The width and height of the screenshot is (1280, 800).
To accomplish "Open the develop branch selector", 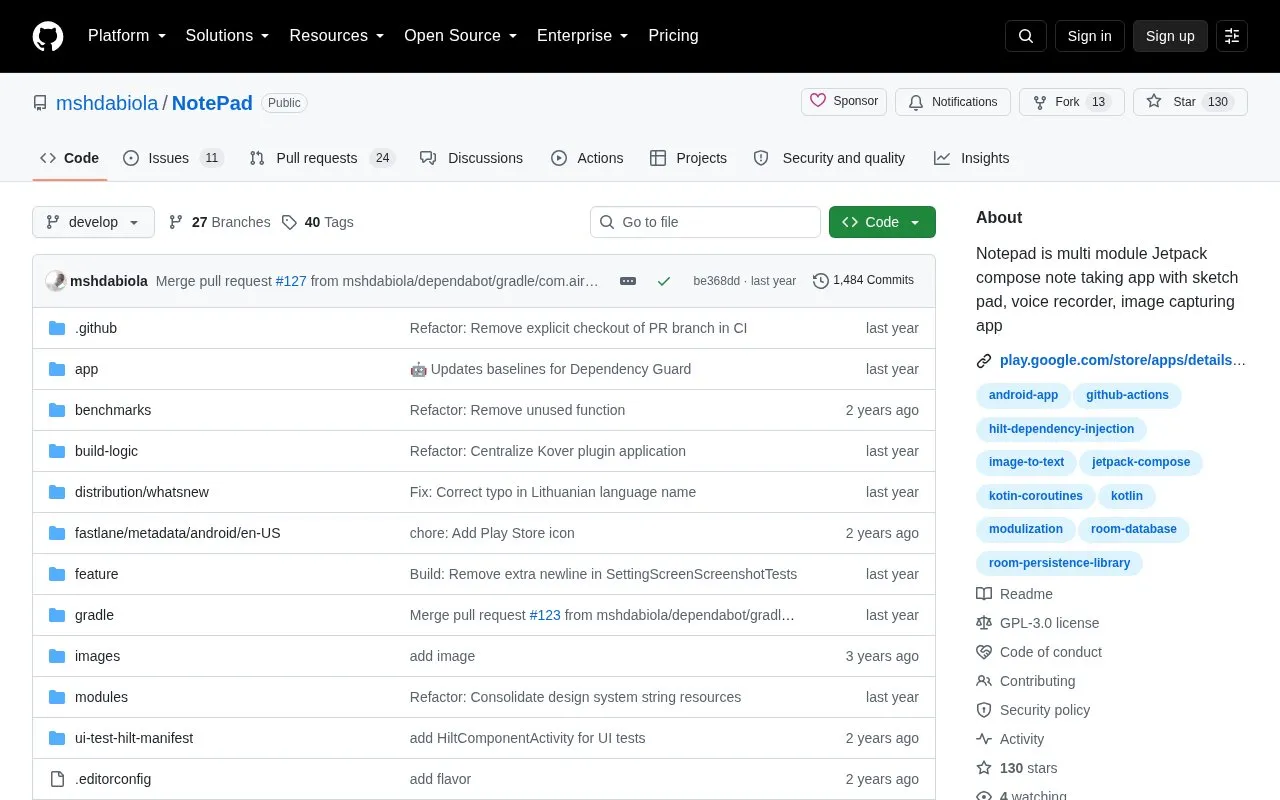I will [x=94, y=222].
